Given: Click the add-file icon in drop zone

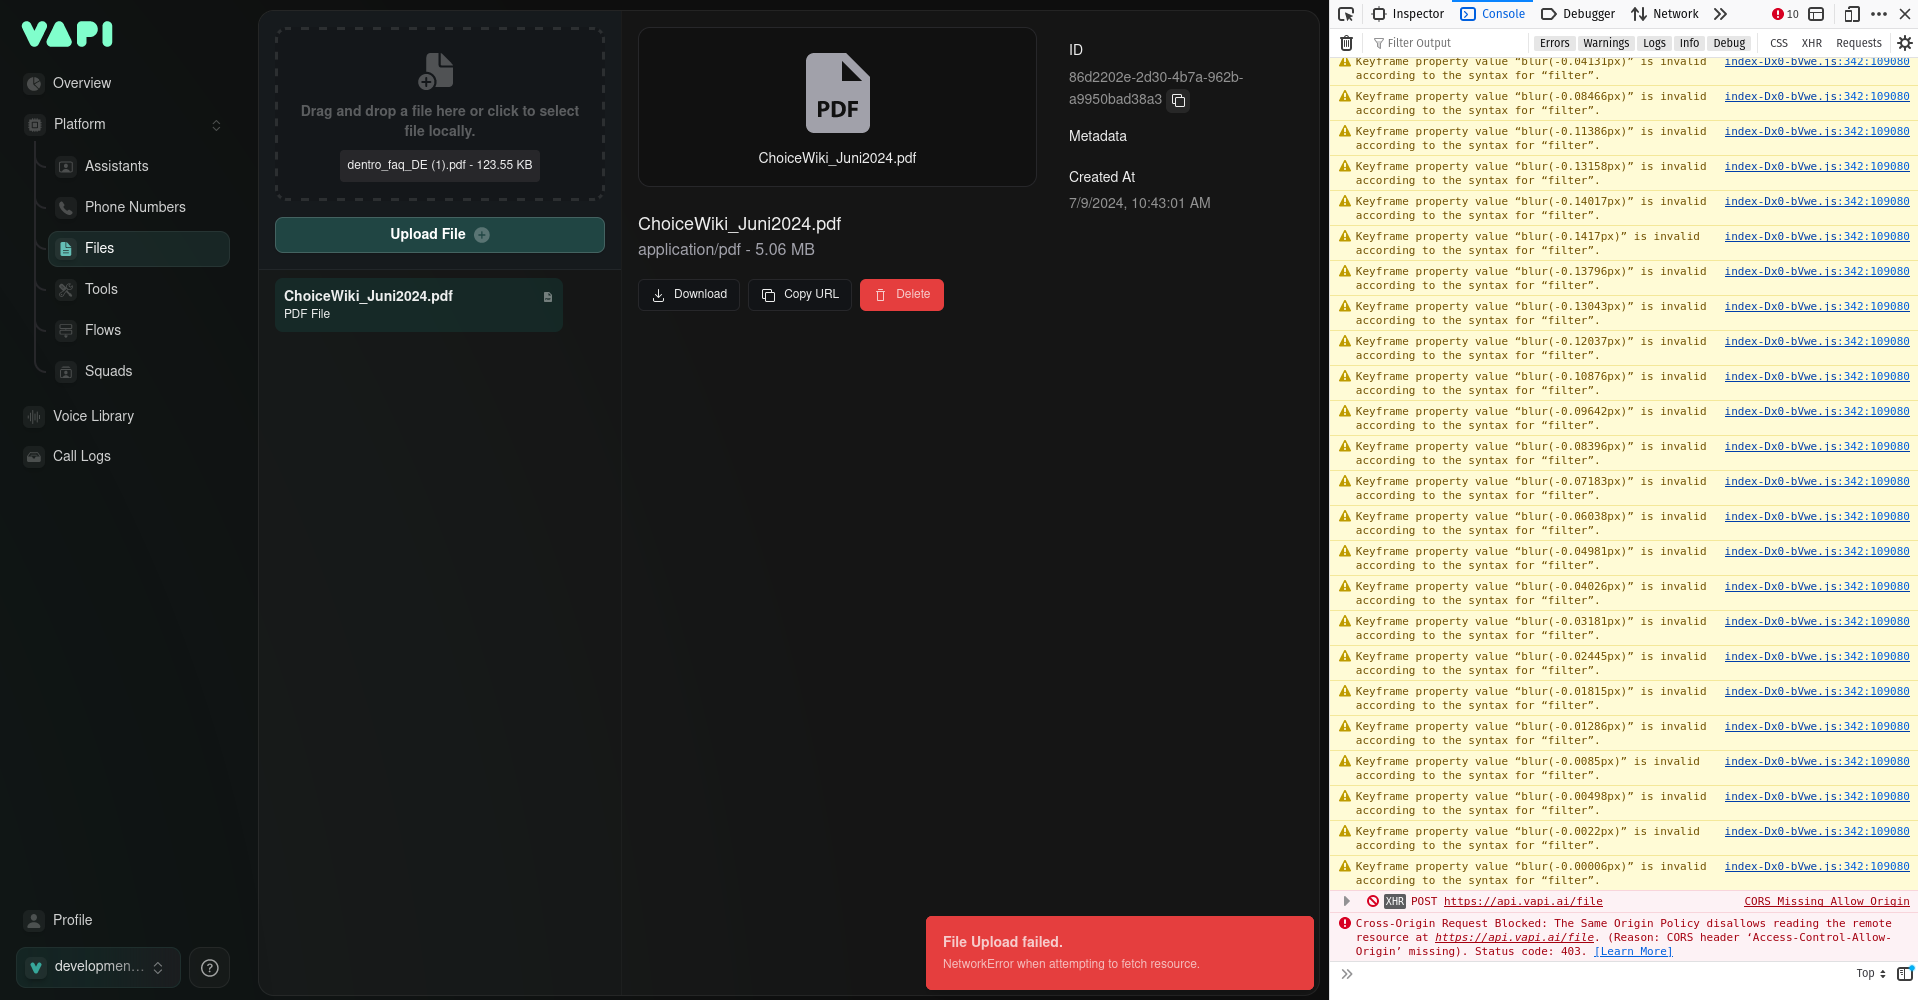Looking at the screenshot, I should click(x=436, y=71).
